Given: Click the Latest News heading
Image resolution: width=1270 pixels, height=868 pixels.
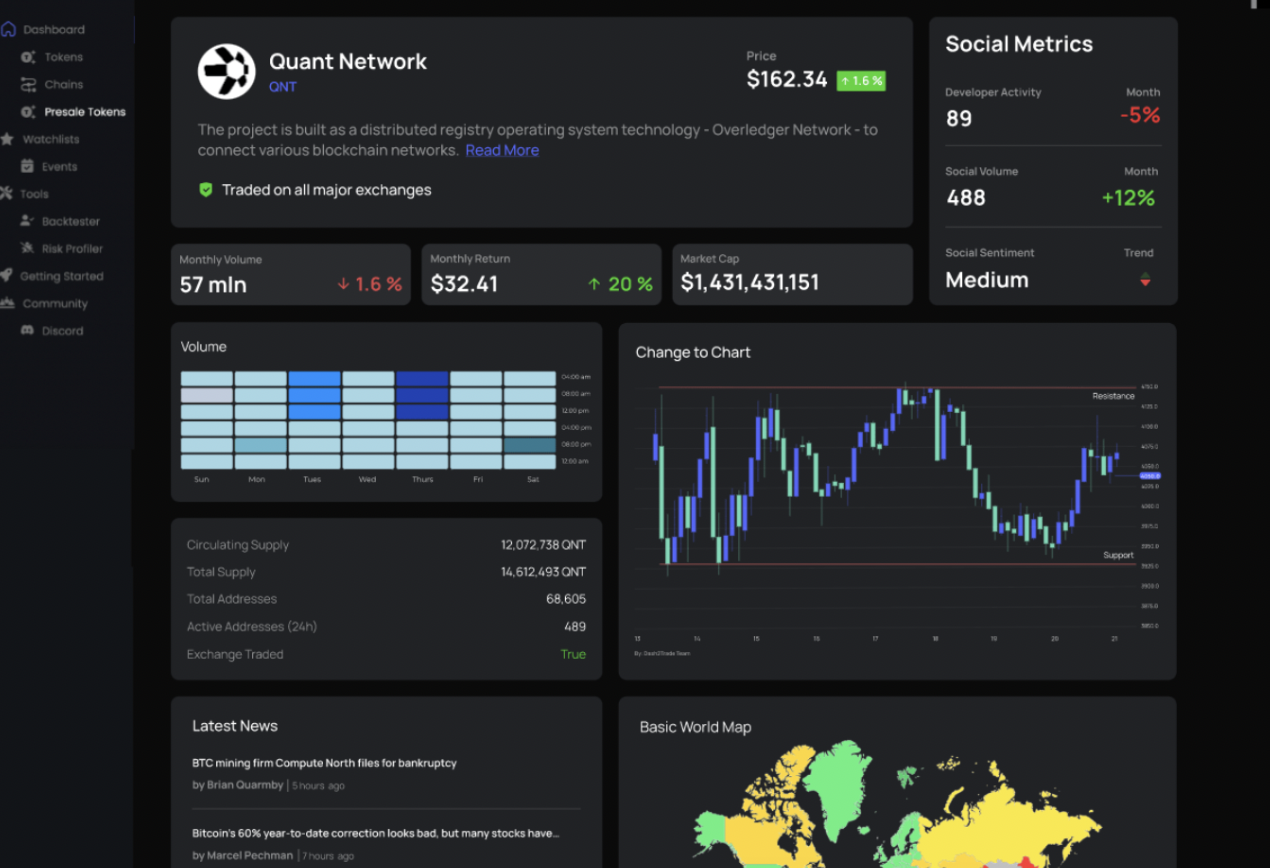Looking at the screenshot, I should click(235, 726).
